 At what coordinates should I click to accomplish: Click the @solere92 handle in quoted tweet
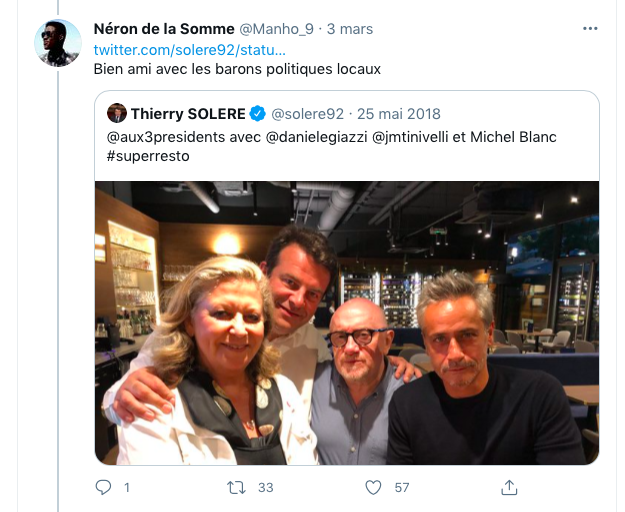tap(307, 114)
